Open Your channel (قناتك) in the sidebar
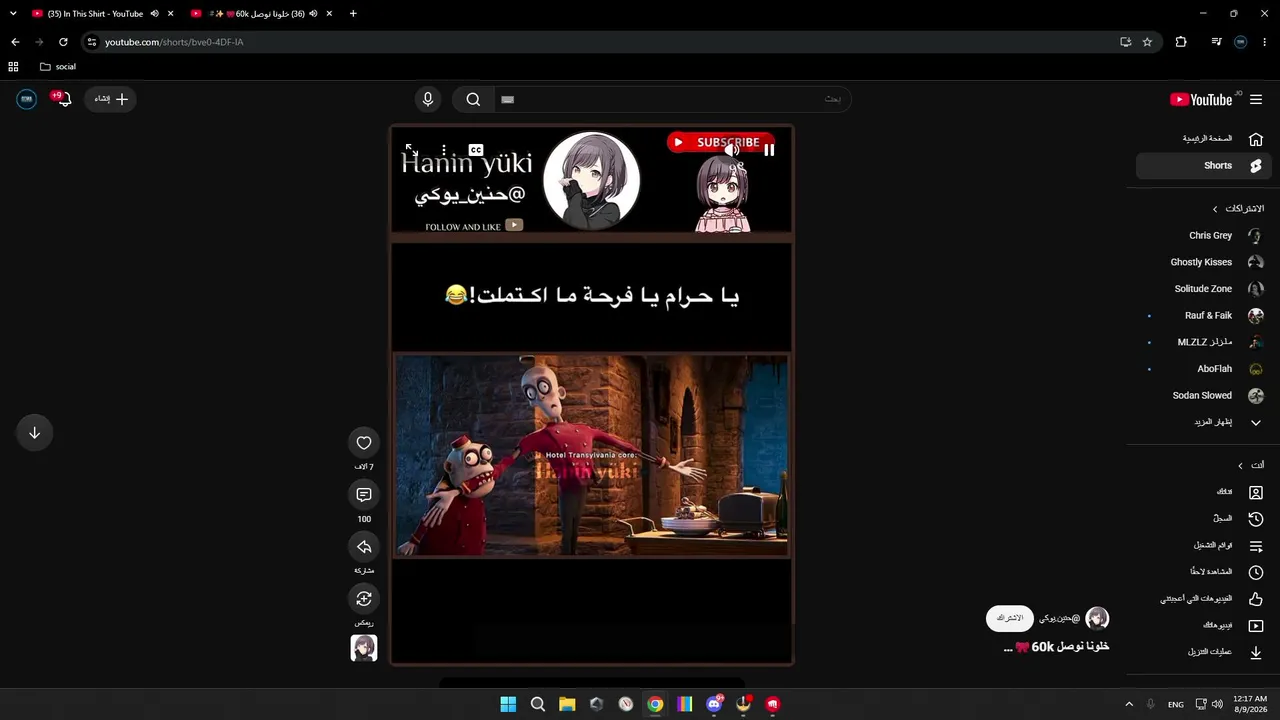The height and width of the screenshot is (720, 1280). [1203, 493]
